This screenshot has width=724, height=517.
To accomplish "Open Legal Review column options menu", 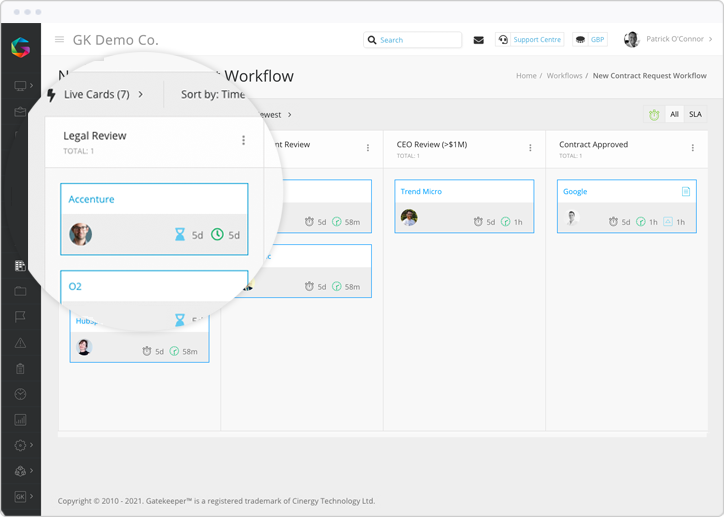I will [x=243, y=141].
